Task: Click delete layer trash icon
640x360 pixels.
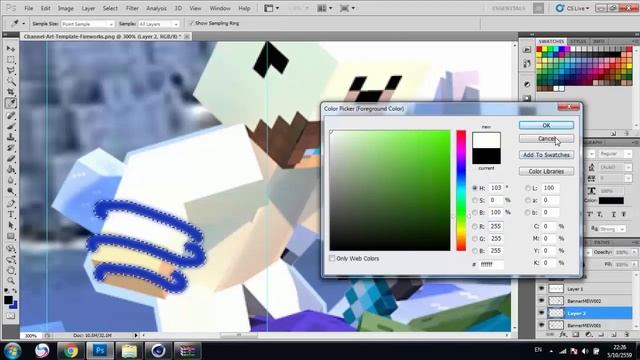Action: pyautogui.click(x=627, y=334)
